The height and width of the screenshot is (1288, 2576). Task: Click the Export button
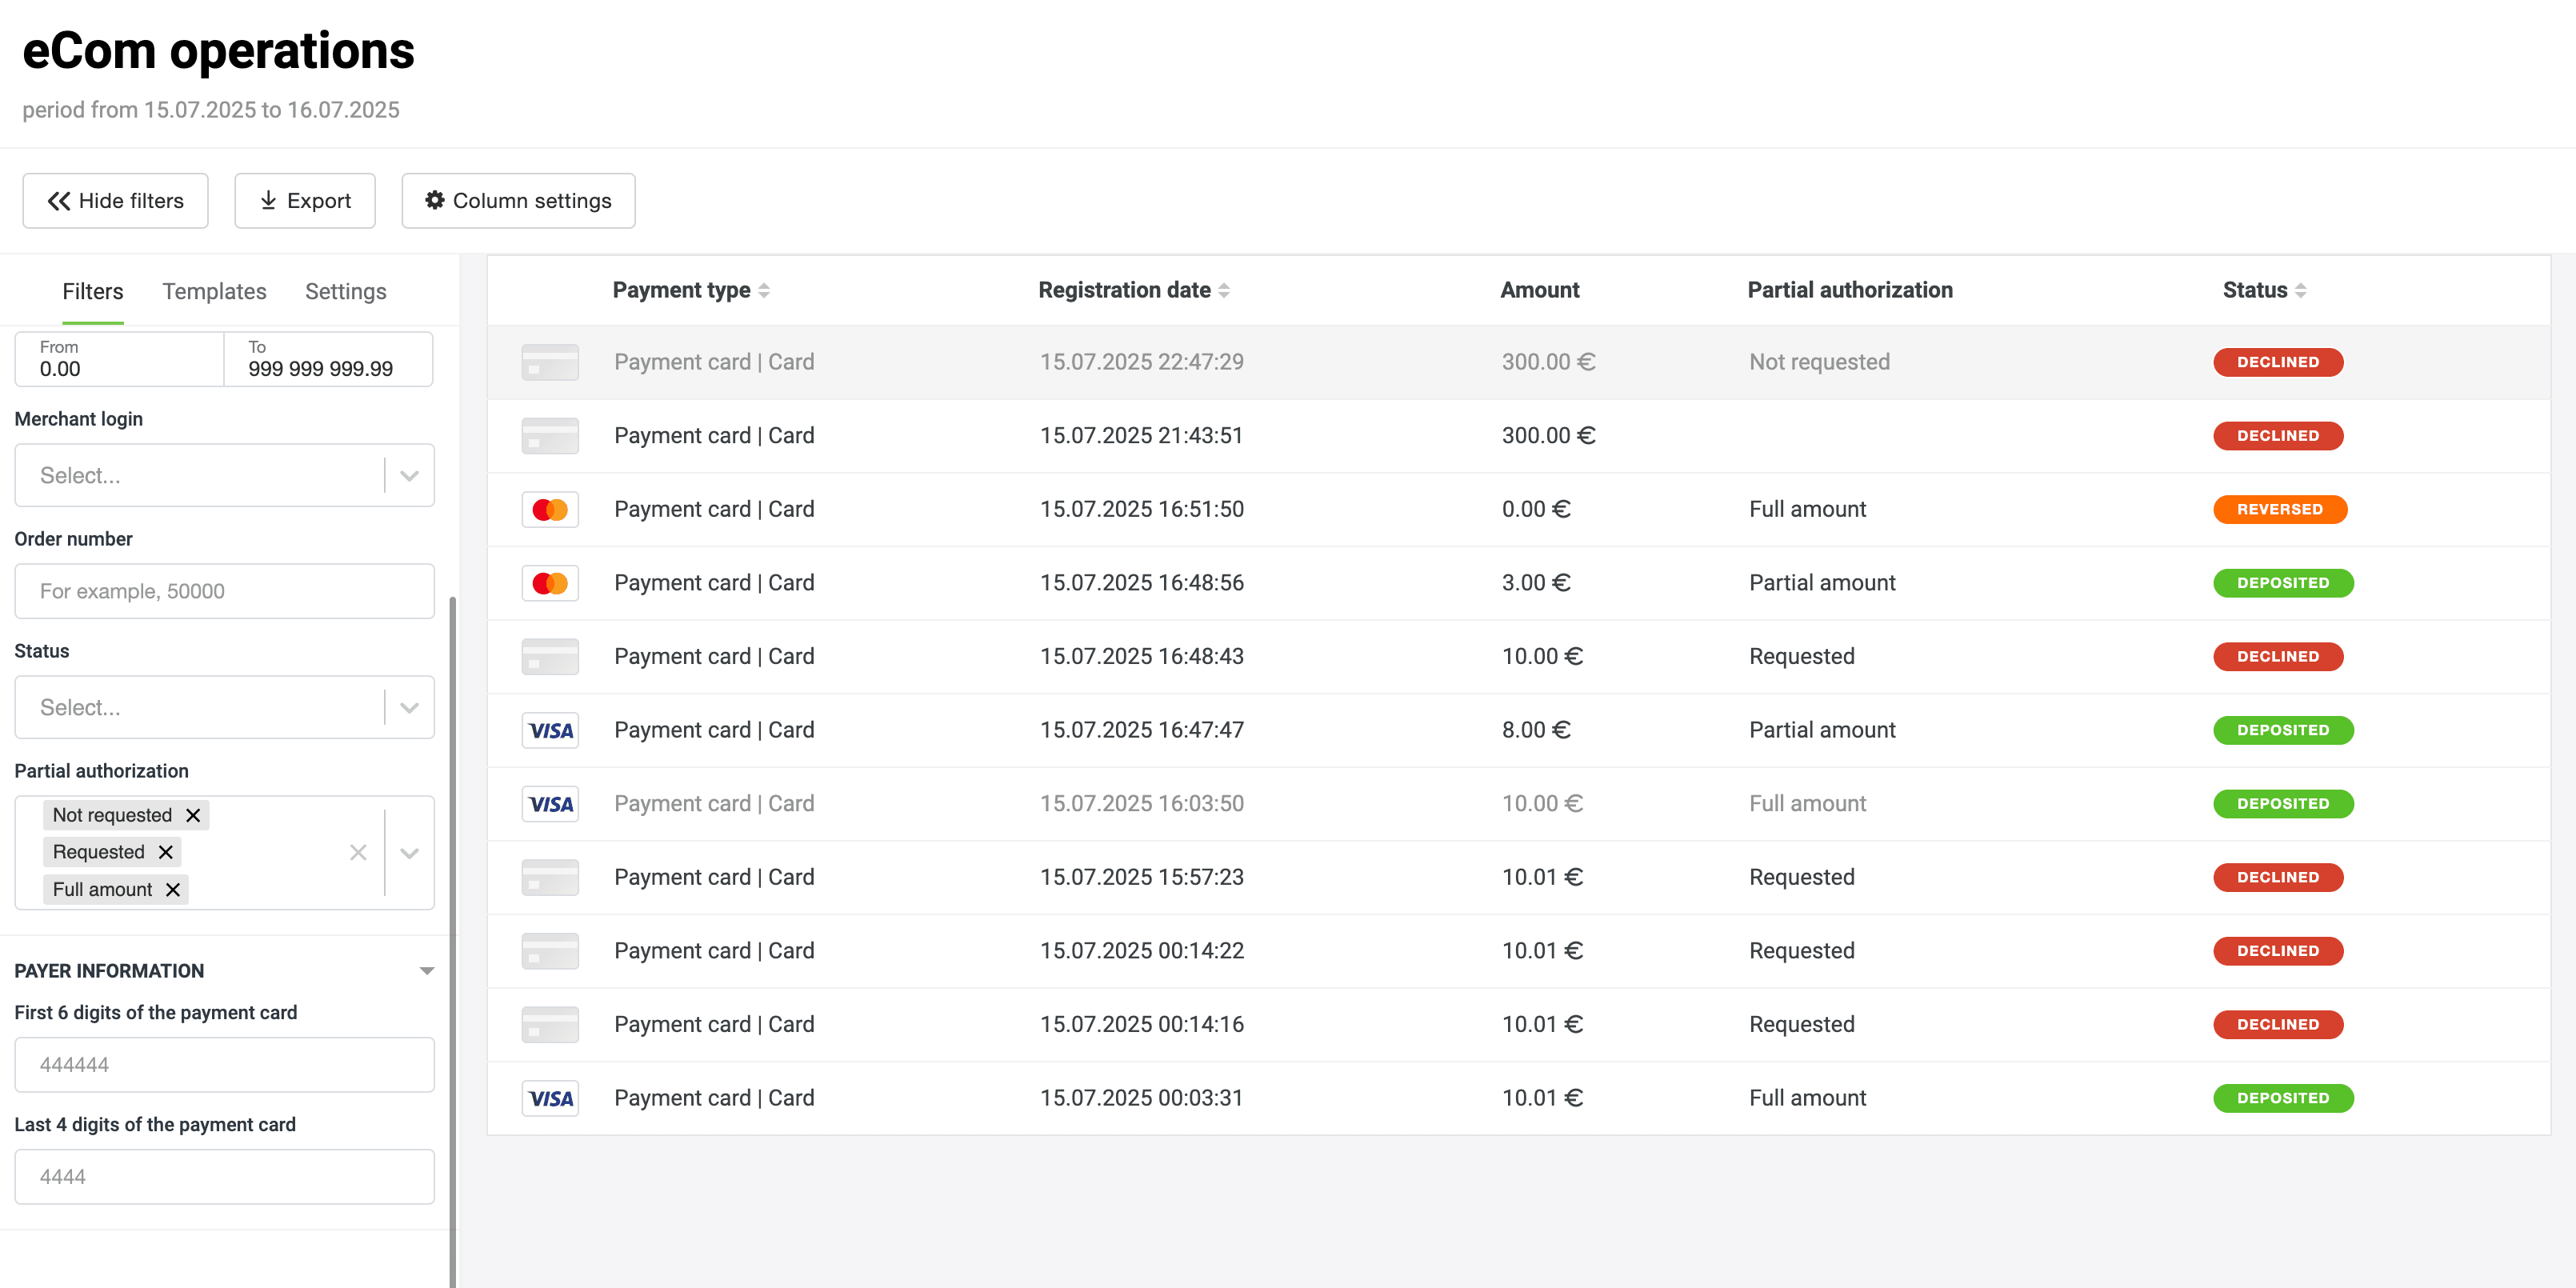click(305, 201)
